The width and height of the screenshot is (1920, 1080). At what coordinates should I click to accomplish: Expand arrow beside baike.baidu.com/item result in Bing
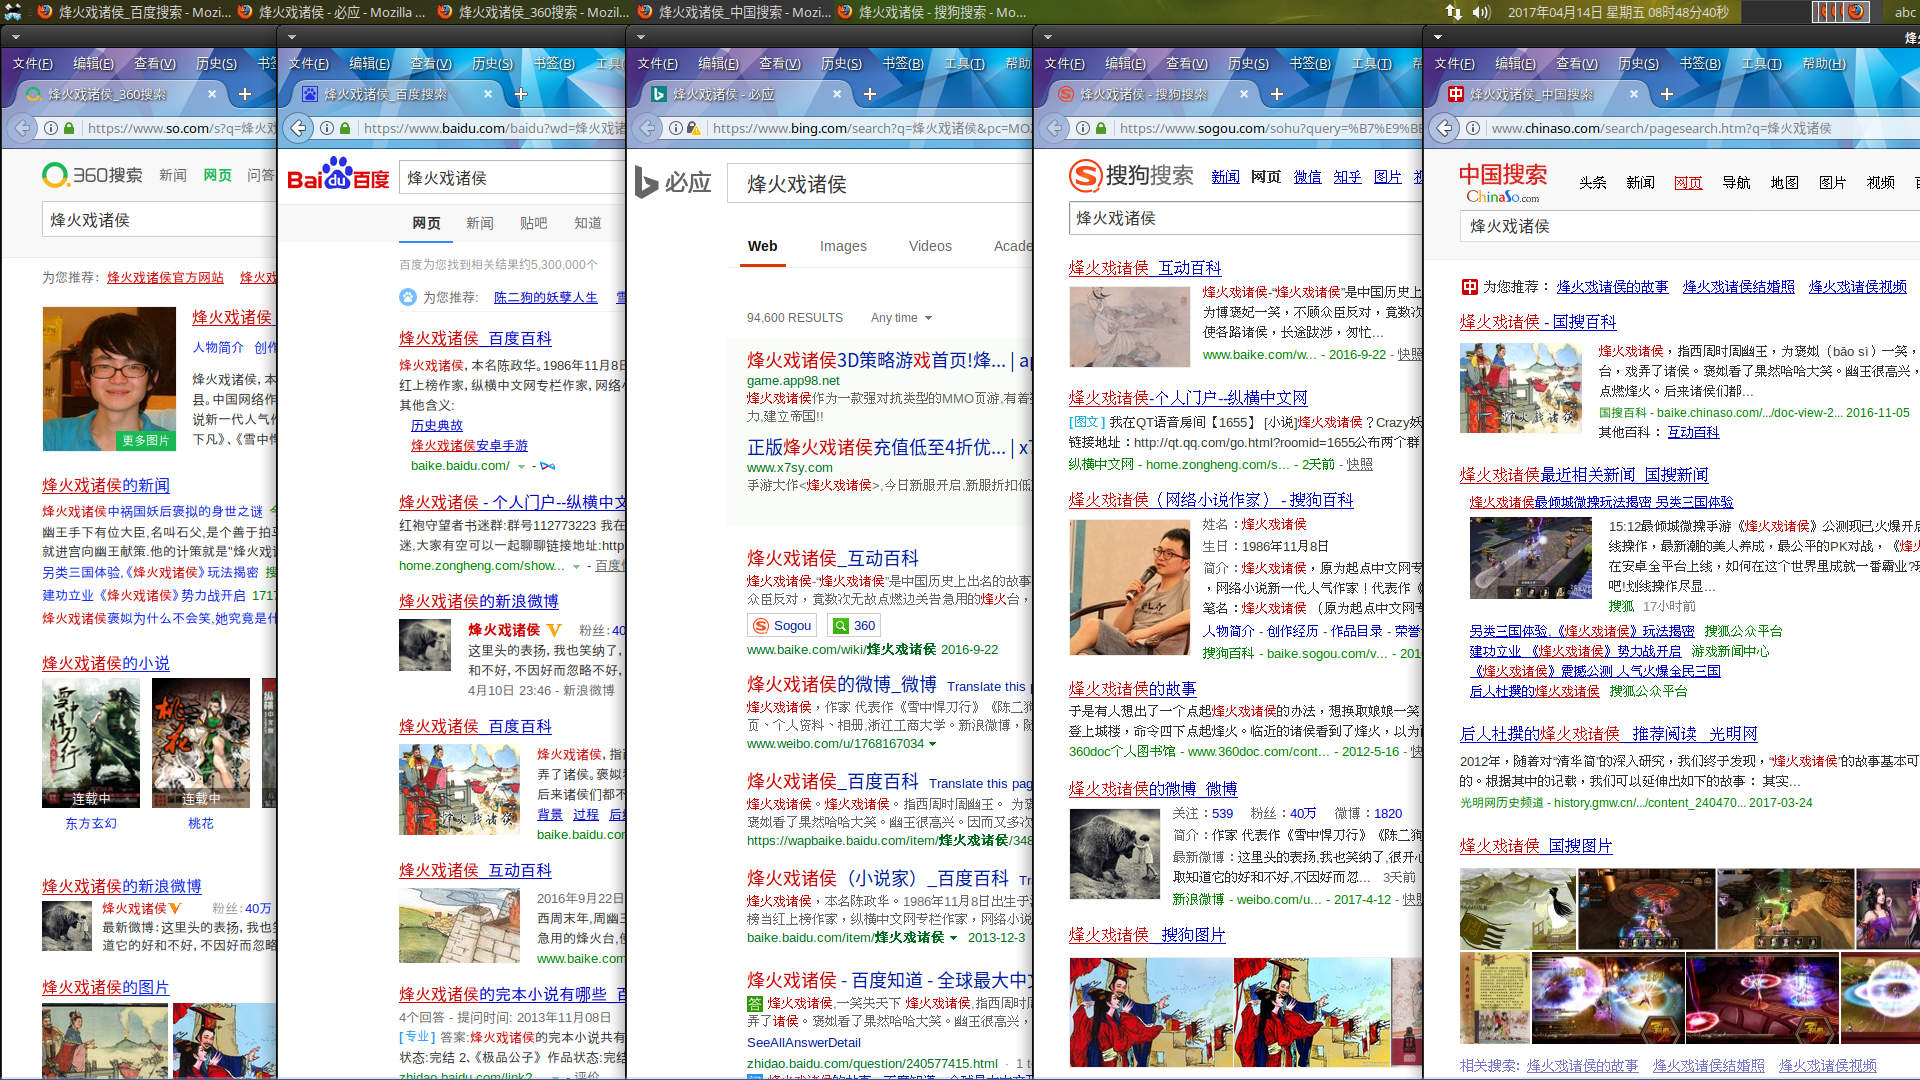point(953,938)
